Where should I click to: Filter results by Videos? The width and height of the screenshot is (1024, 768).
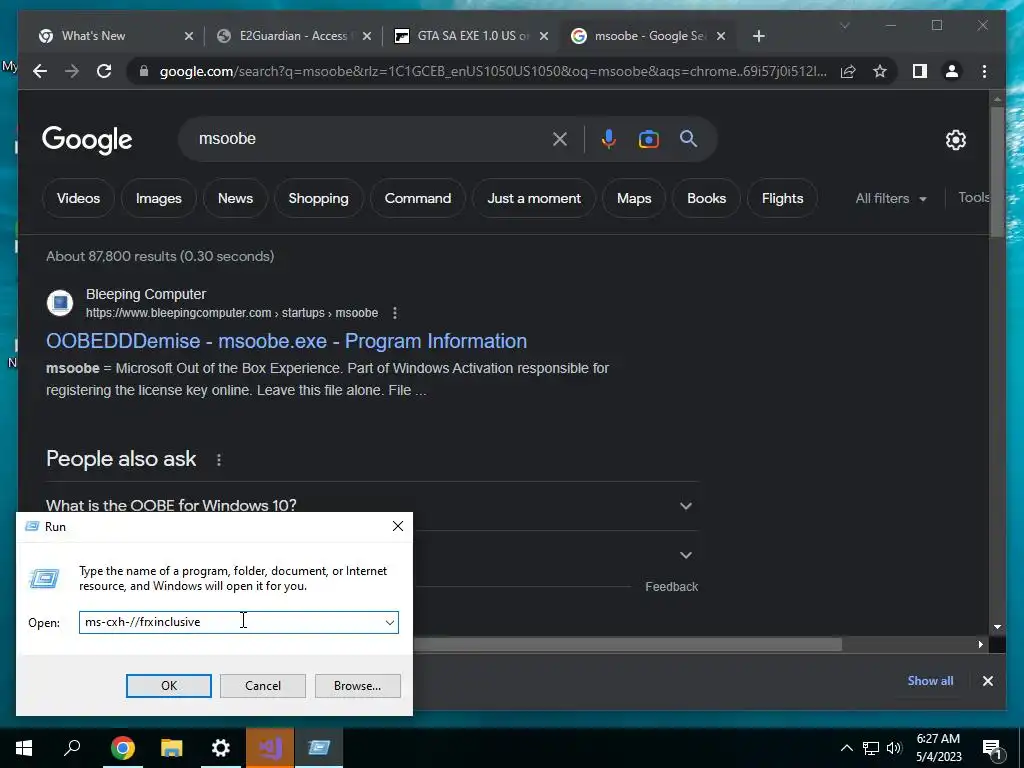(x=78, y=198)
